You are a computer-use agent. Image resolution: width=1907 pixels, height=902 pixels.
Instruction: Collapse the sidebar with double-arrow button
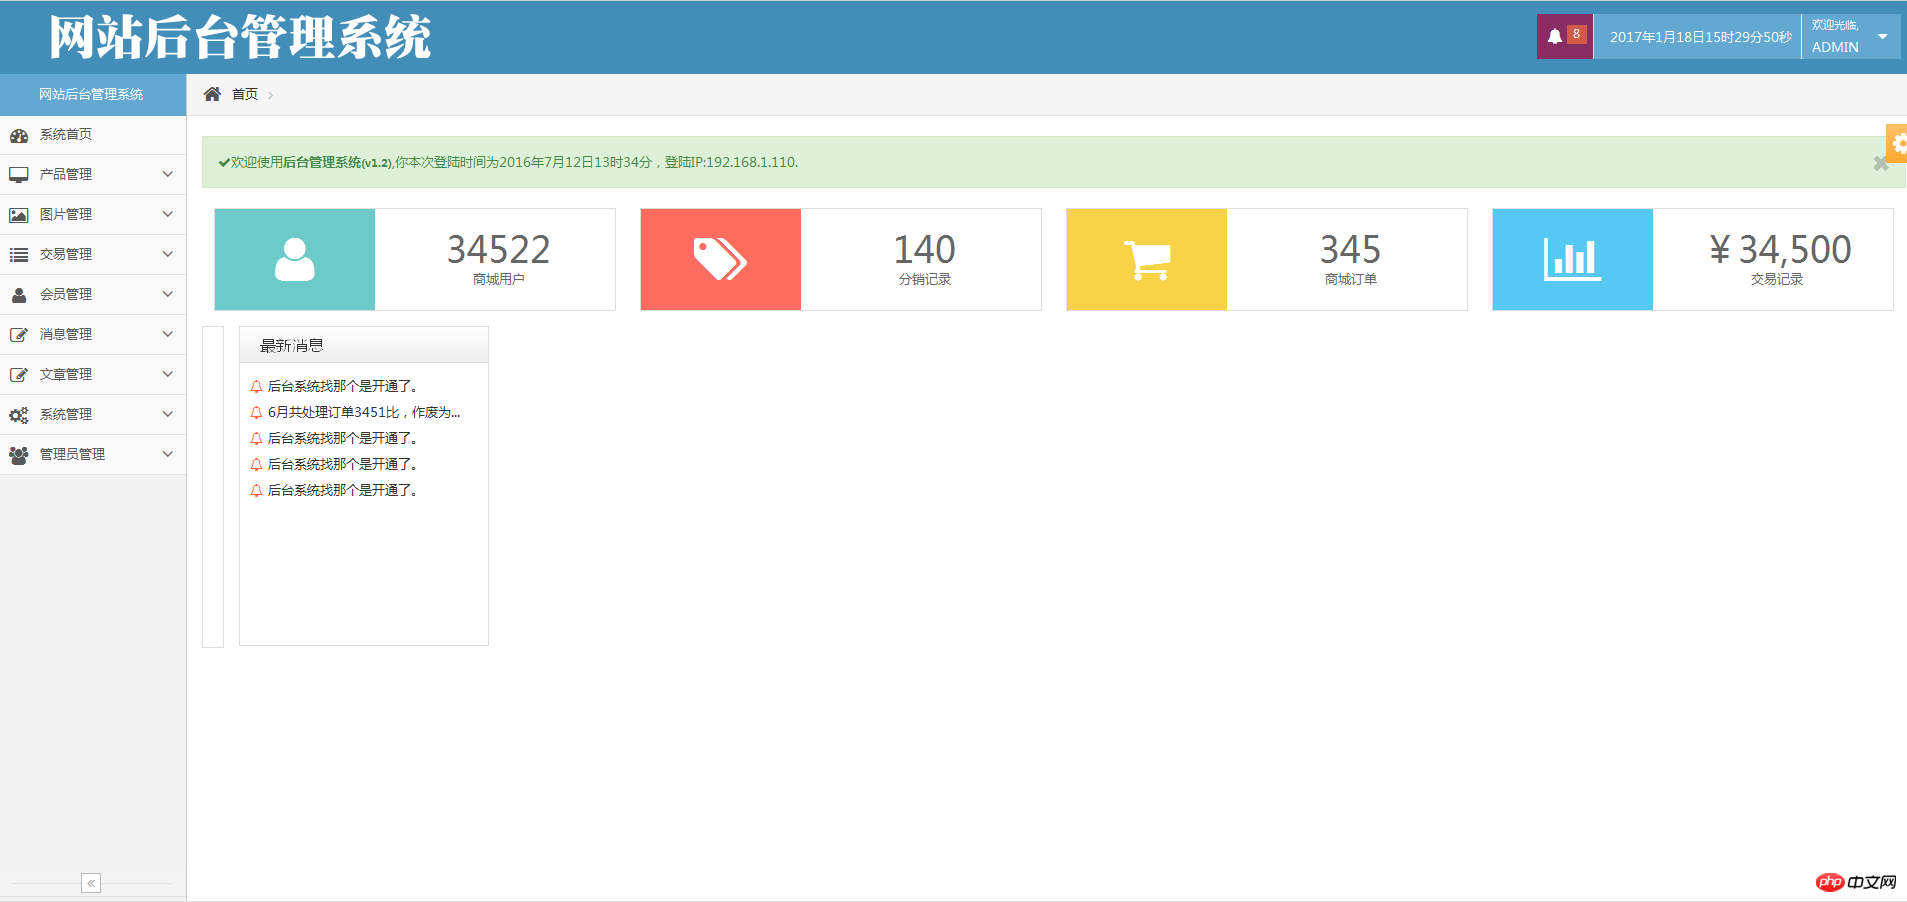[x=91, y=883]
